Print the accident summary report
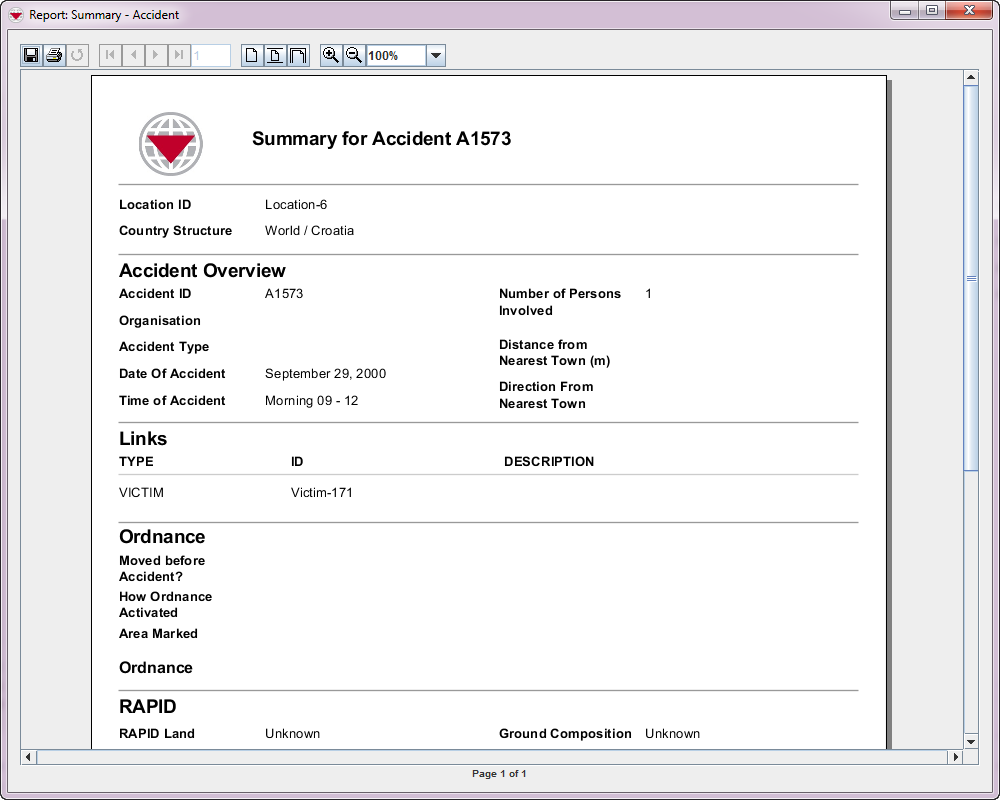 [54, 56]
